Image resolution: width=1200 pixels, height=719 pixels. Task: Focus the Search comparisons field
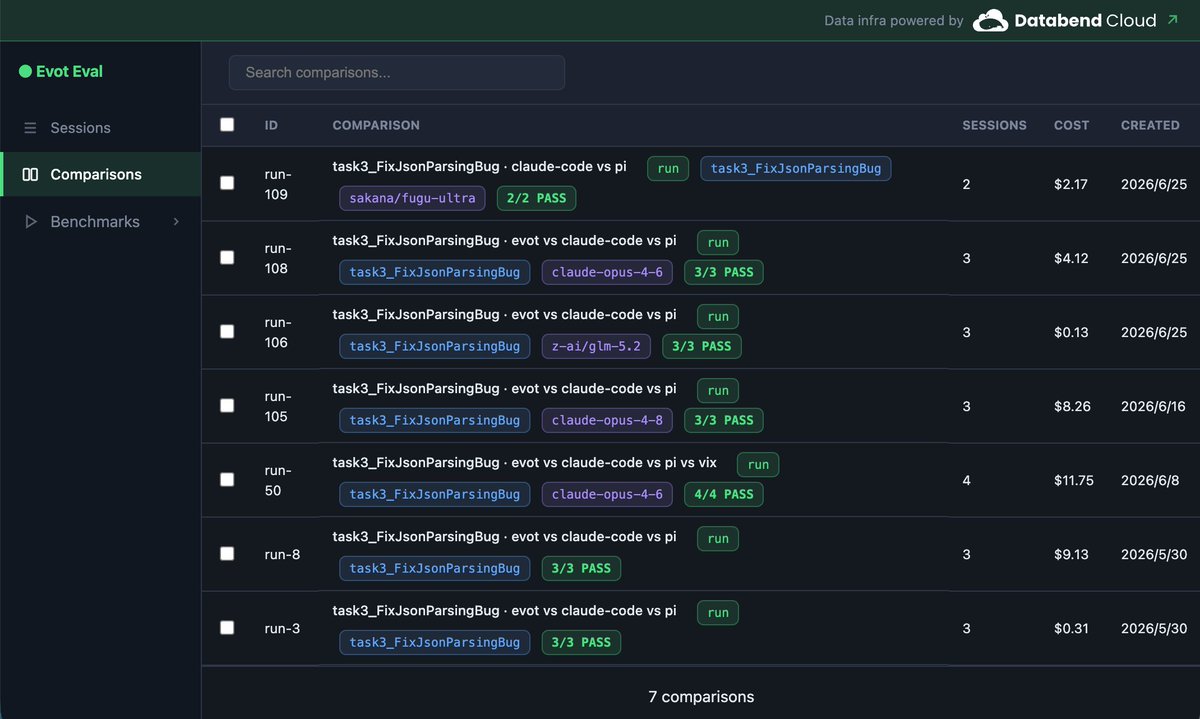click(x=396, y=73)
